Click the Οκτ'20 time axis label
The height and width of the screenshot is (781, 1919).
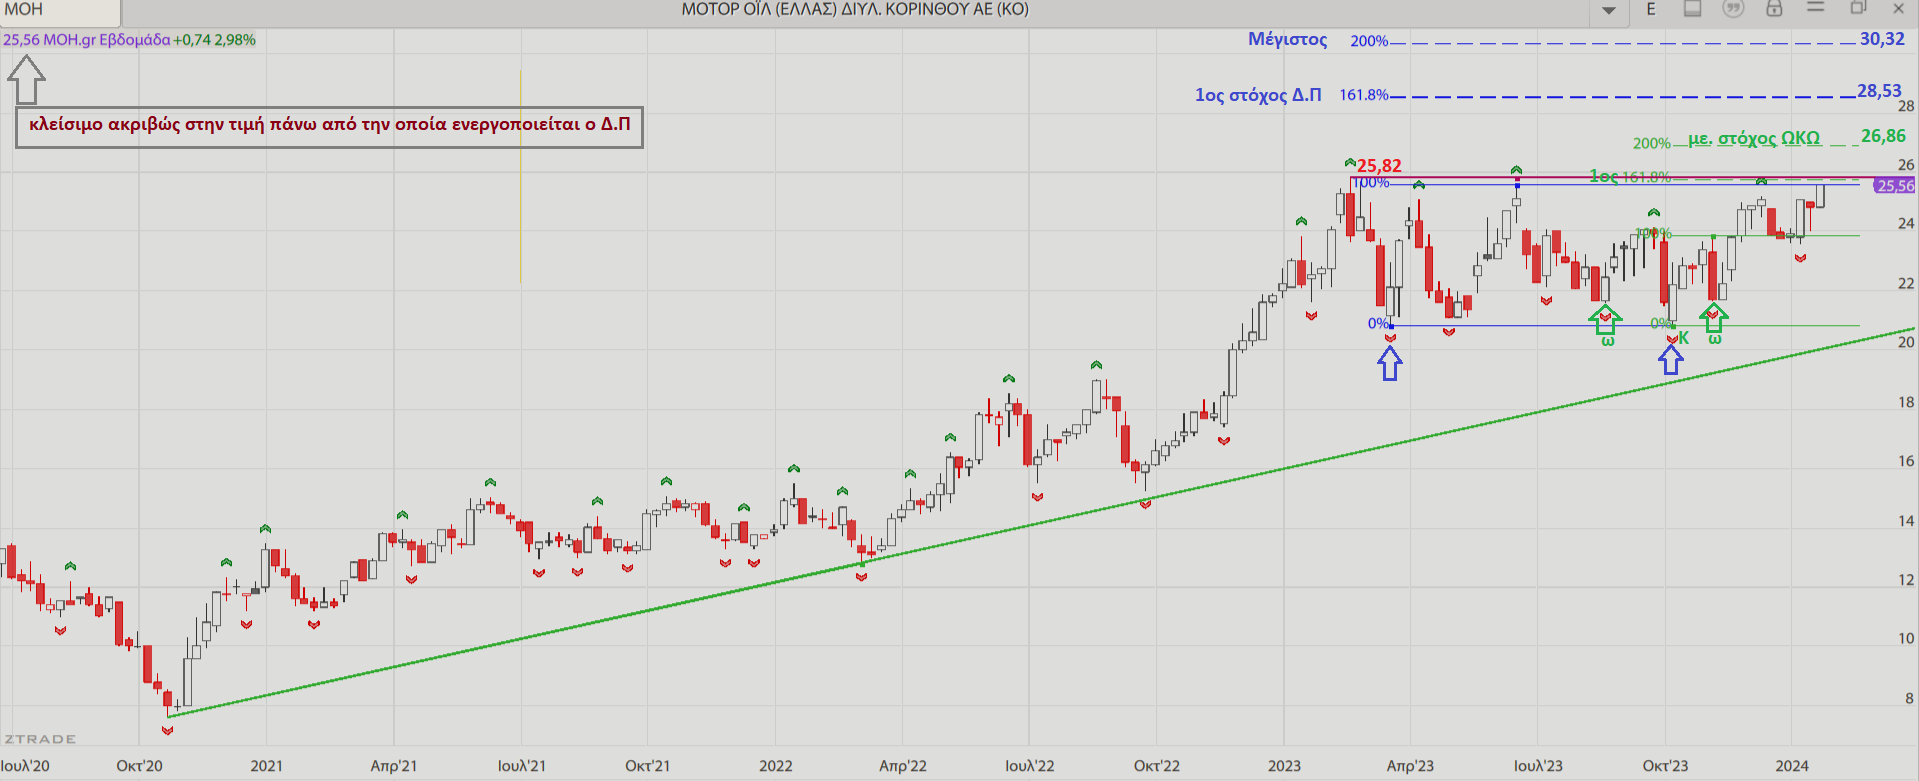click(x=139, y=766)
